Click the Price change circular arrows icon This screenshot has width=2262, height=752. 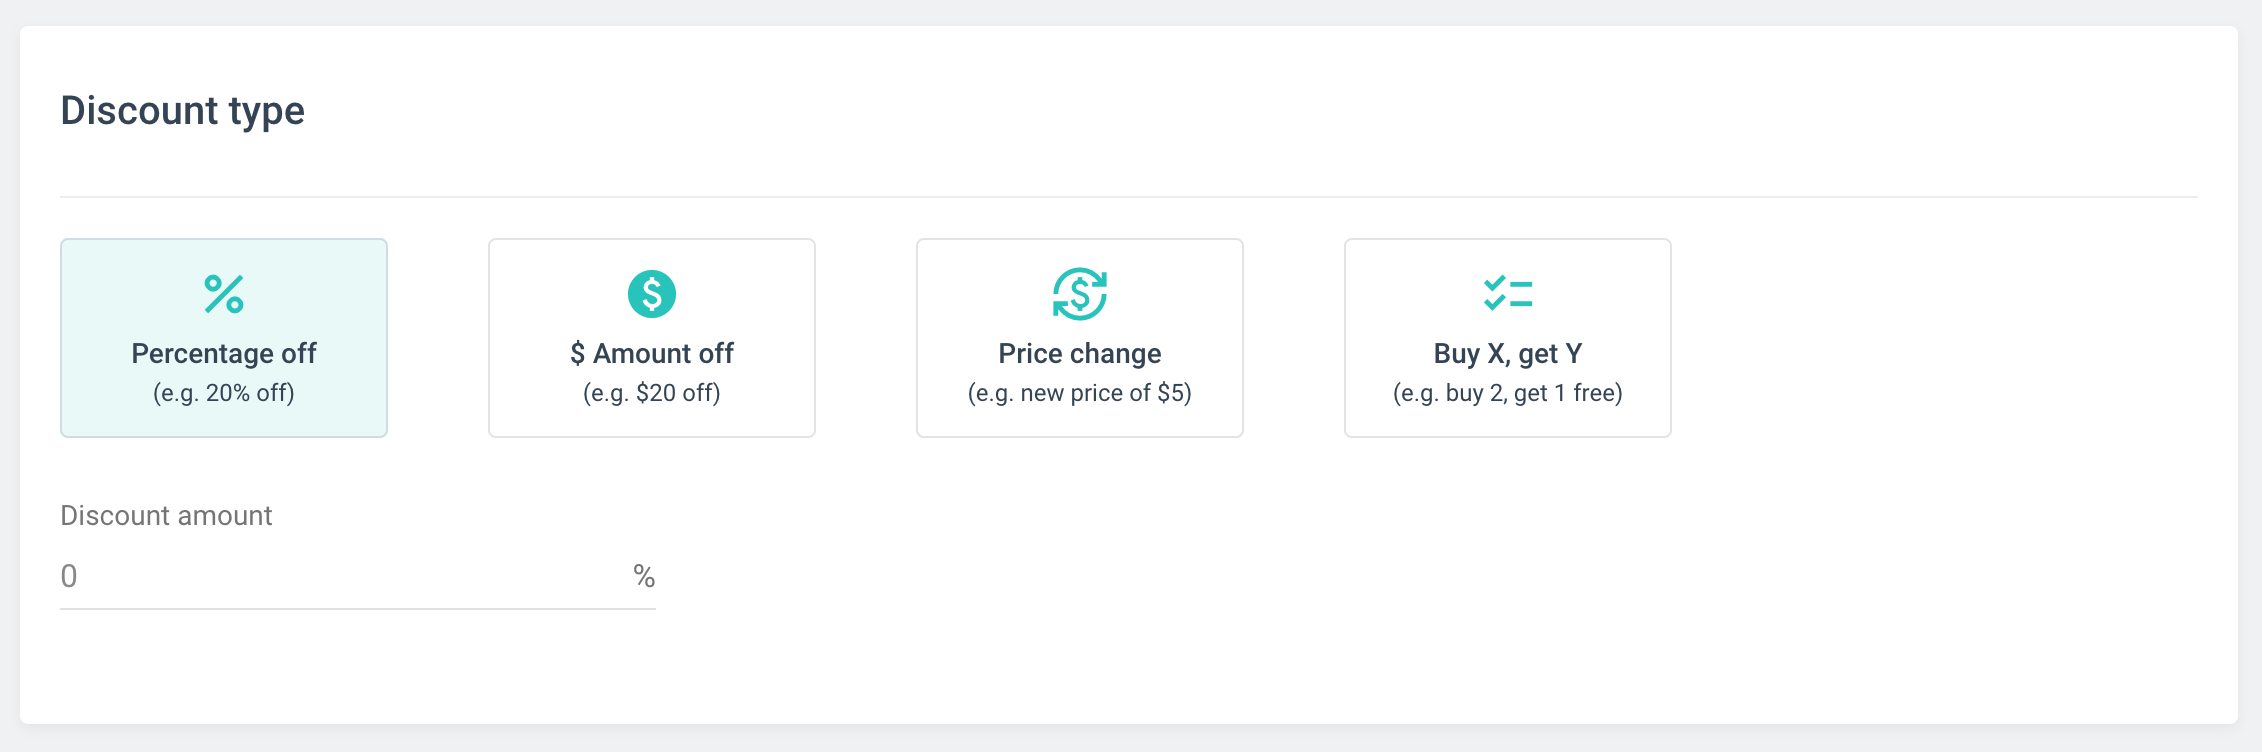tap(1080, 294)
